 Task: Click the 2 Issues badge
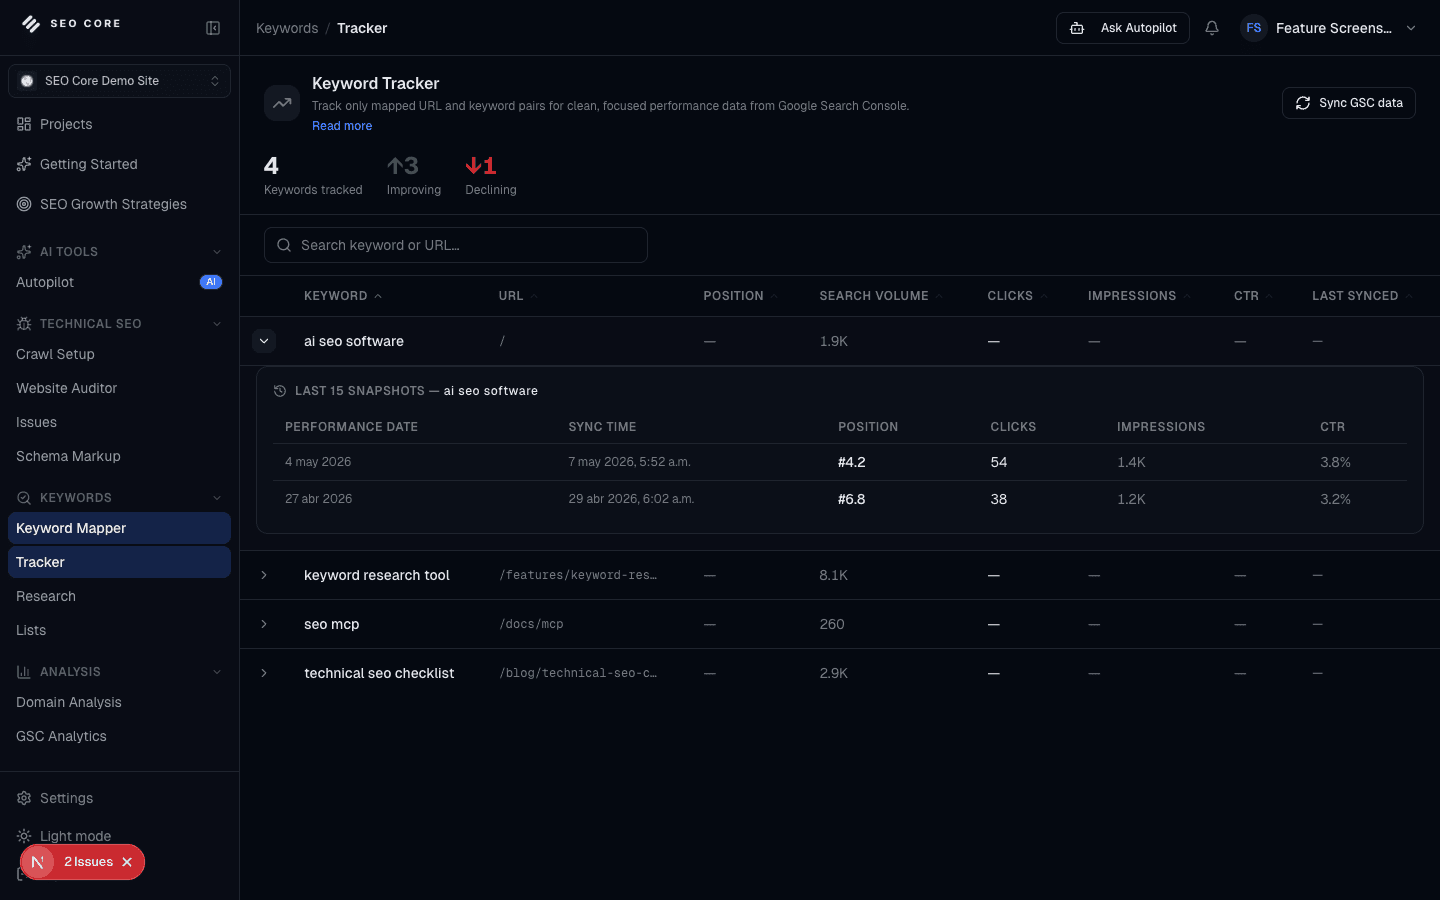pyautogui.click(x=88, y=862)
